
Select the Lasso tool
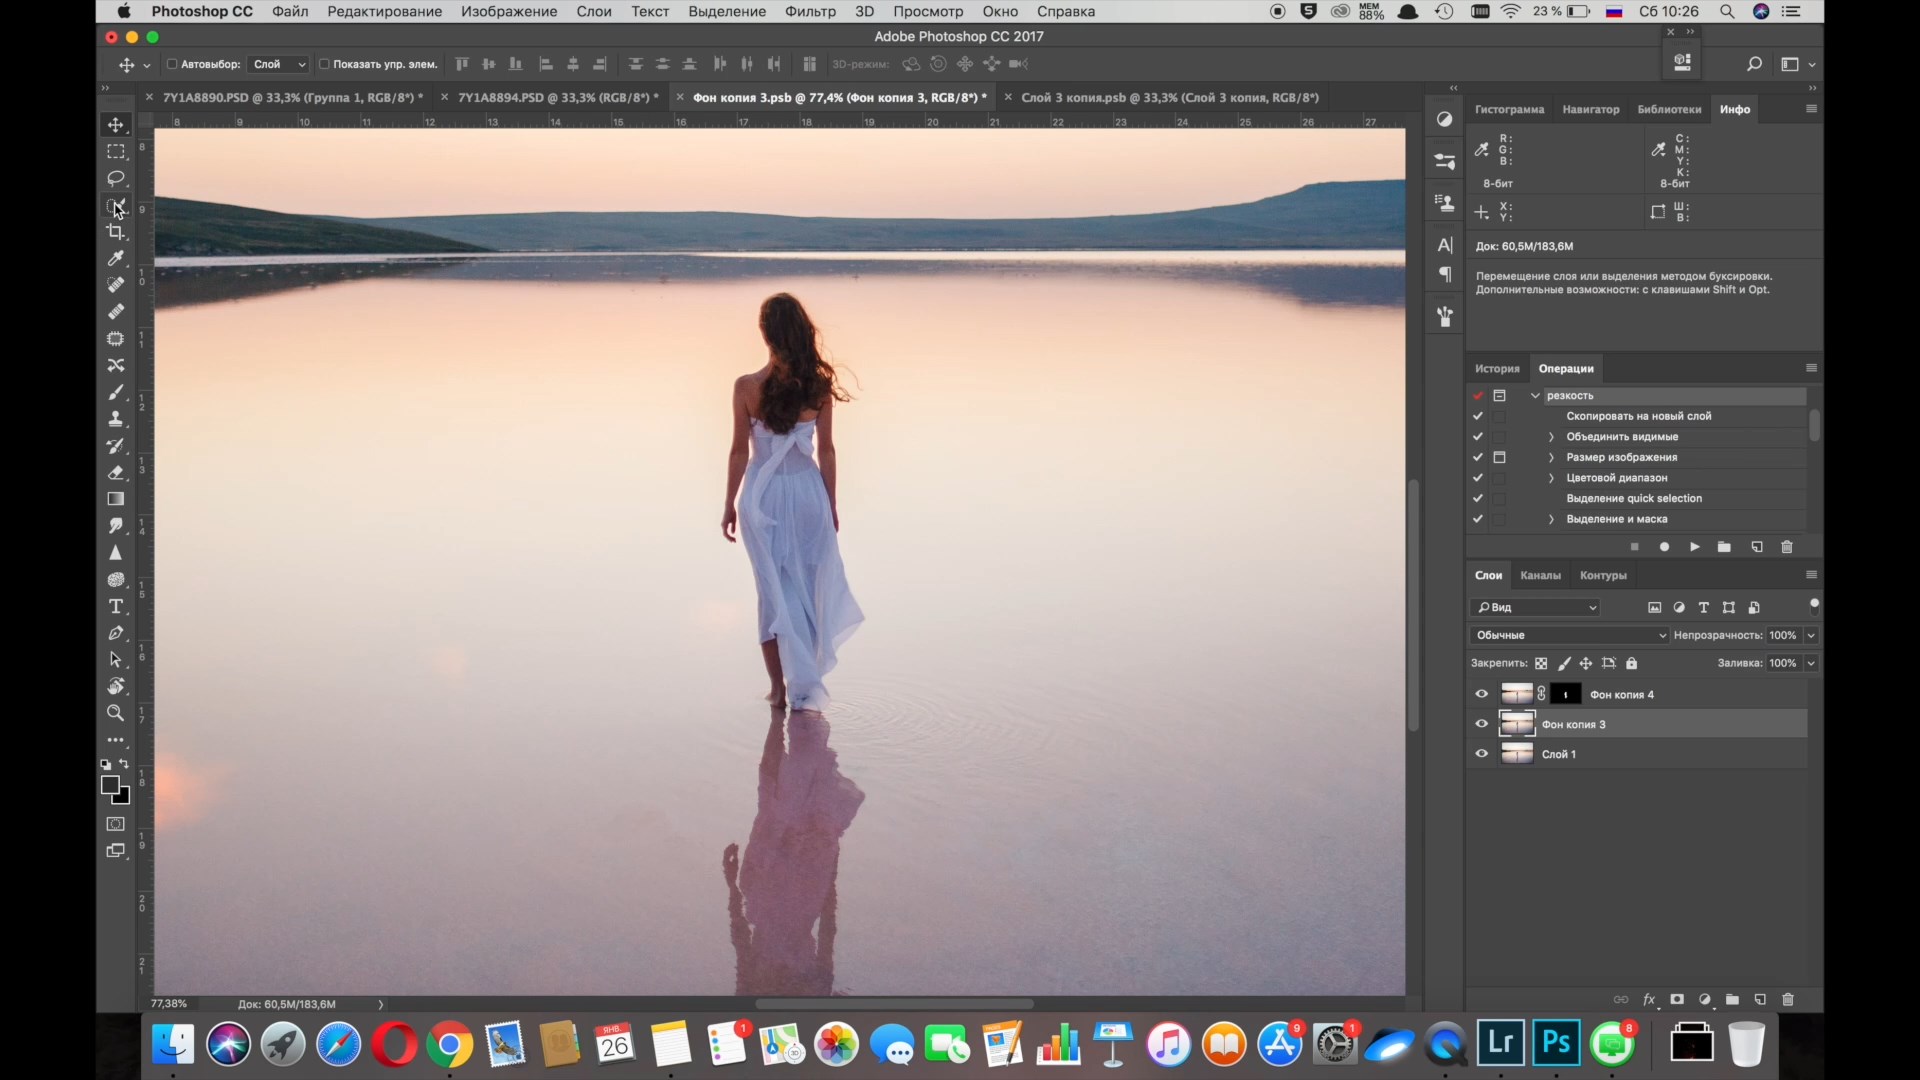(x=116, y=178)
